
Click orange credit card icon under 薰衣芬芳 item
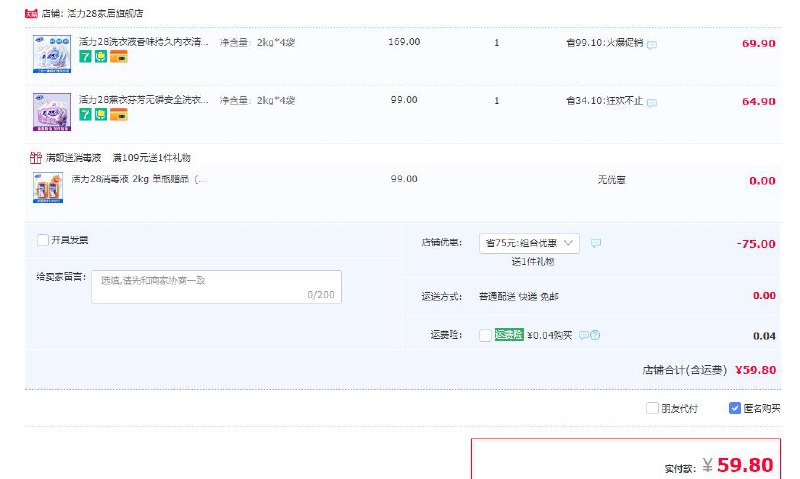(118, 115)
